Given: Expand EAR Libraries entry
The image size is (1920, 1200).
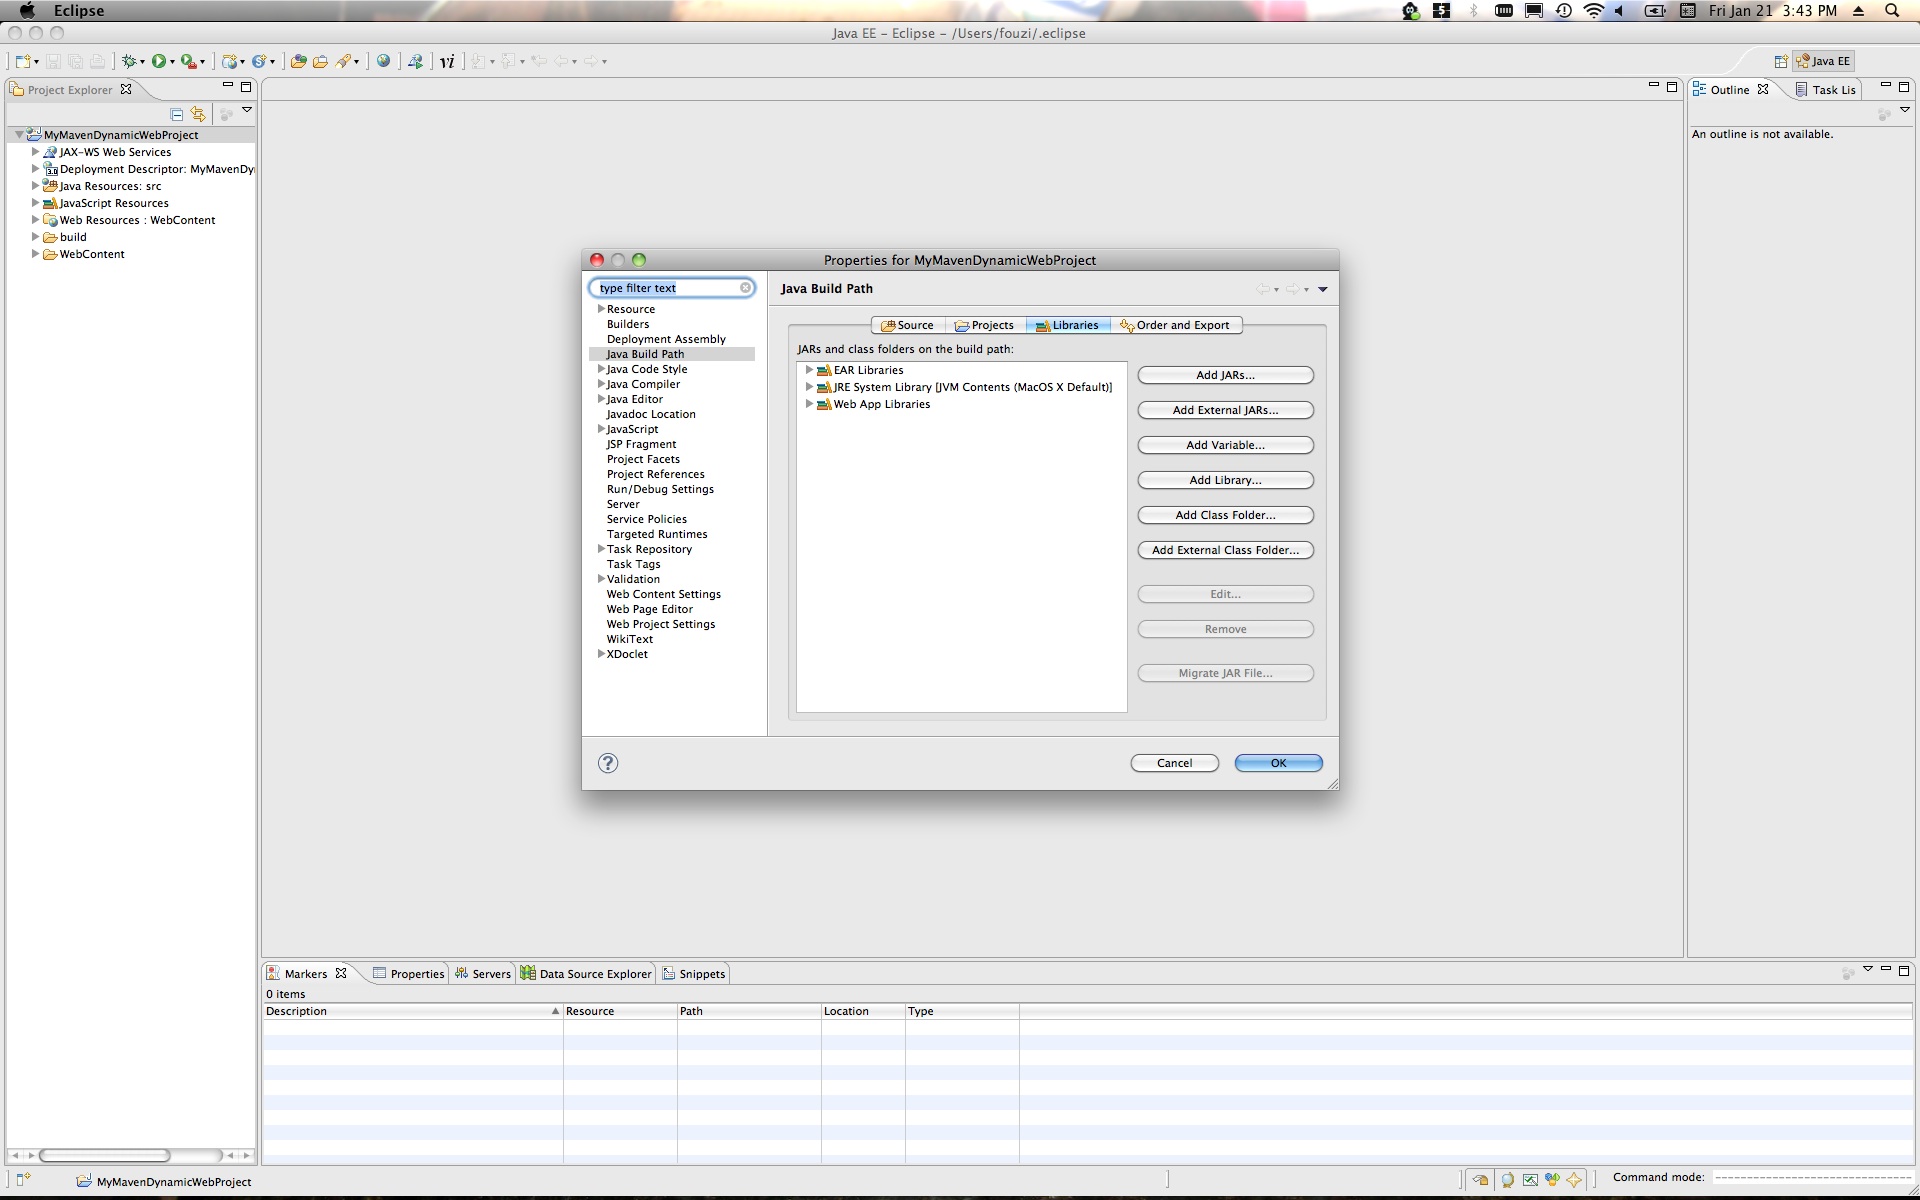Looking at the screenshot, I should [809, 370].
